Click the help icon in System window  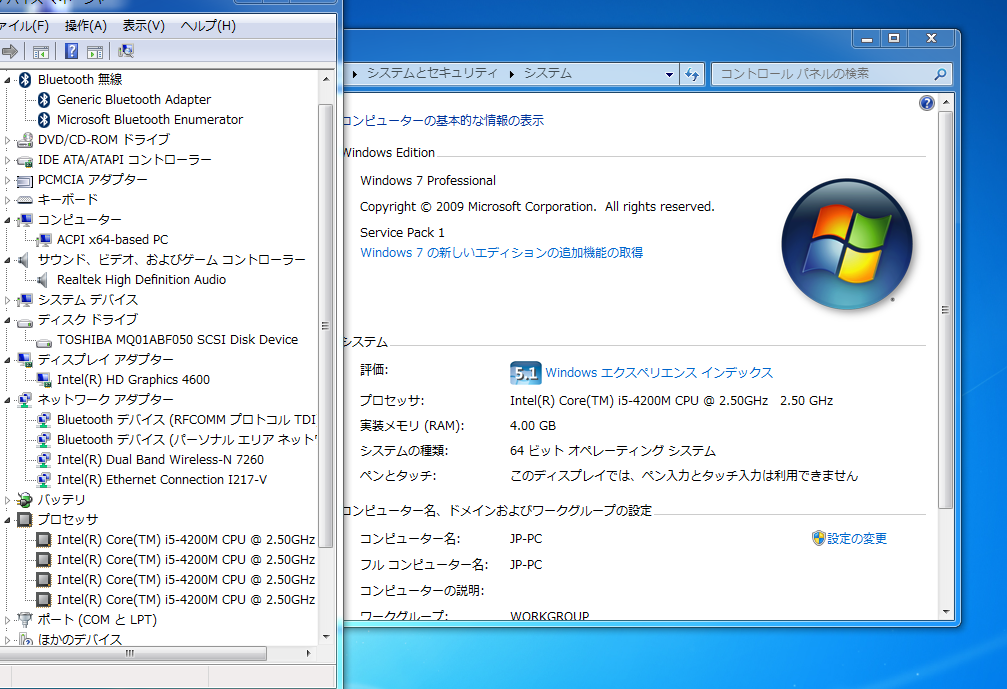click(x=927, y=103)
